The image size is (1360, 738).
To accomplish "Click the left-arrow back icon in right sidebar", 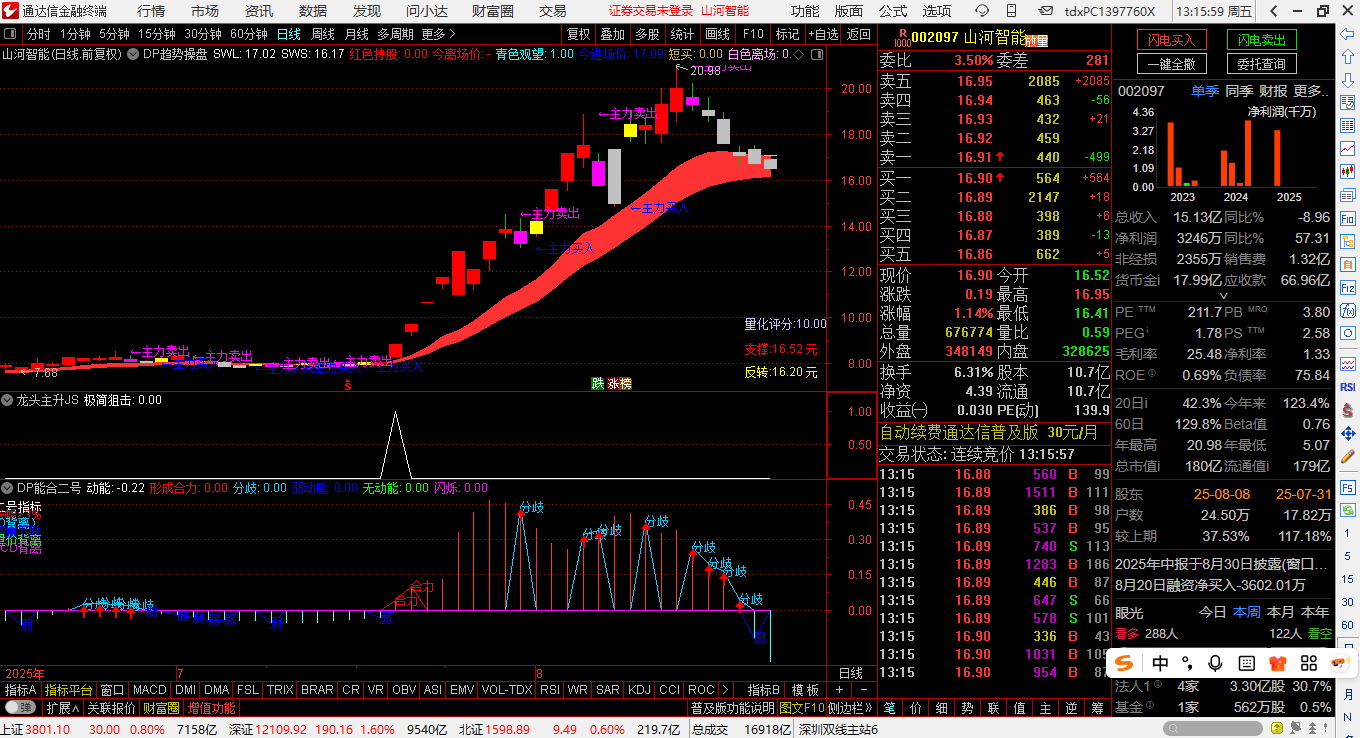I will pyautogui.click(x=1347, y=33).
